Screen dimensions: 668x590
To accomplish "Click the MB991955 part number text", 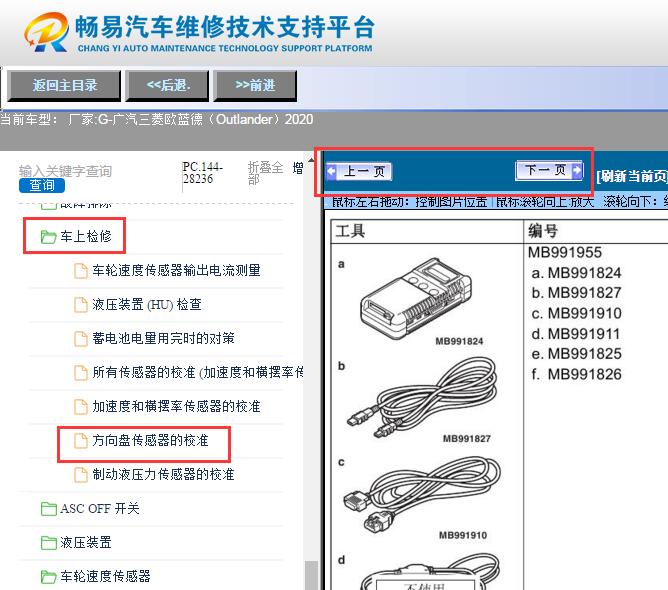I will click(565, 252).
